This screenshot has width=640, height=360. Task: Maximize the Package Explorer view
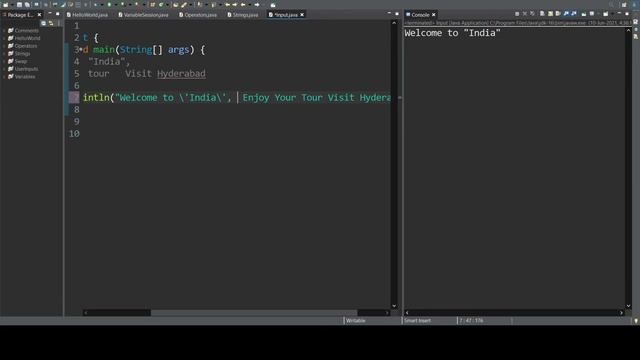[x=58, y=13]
